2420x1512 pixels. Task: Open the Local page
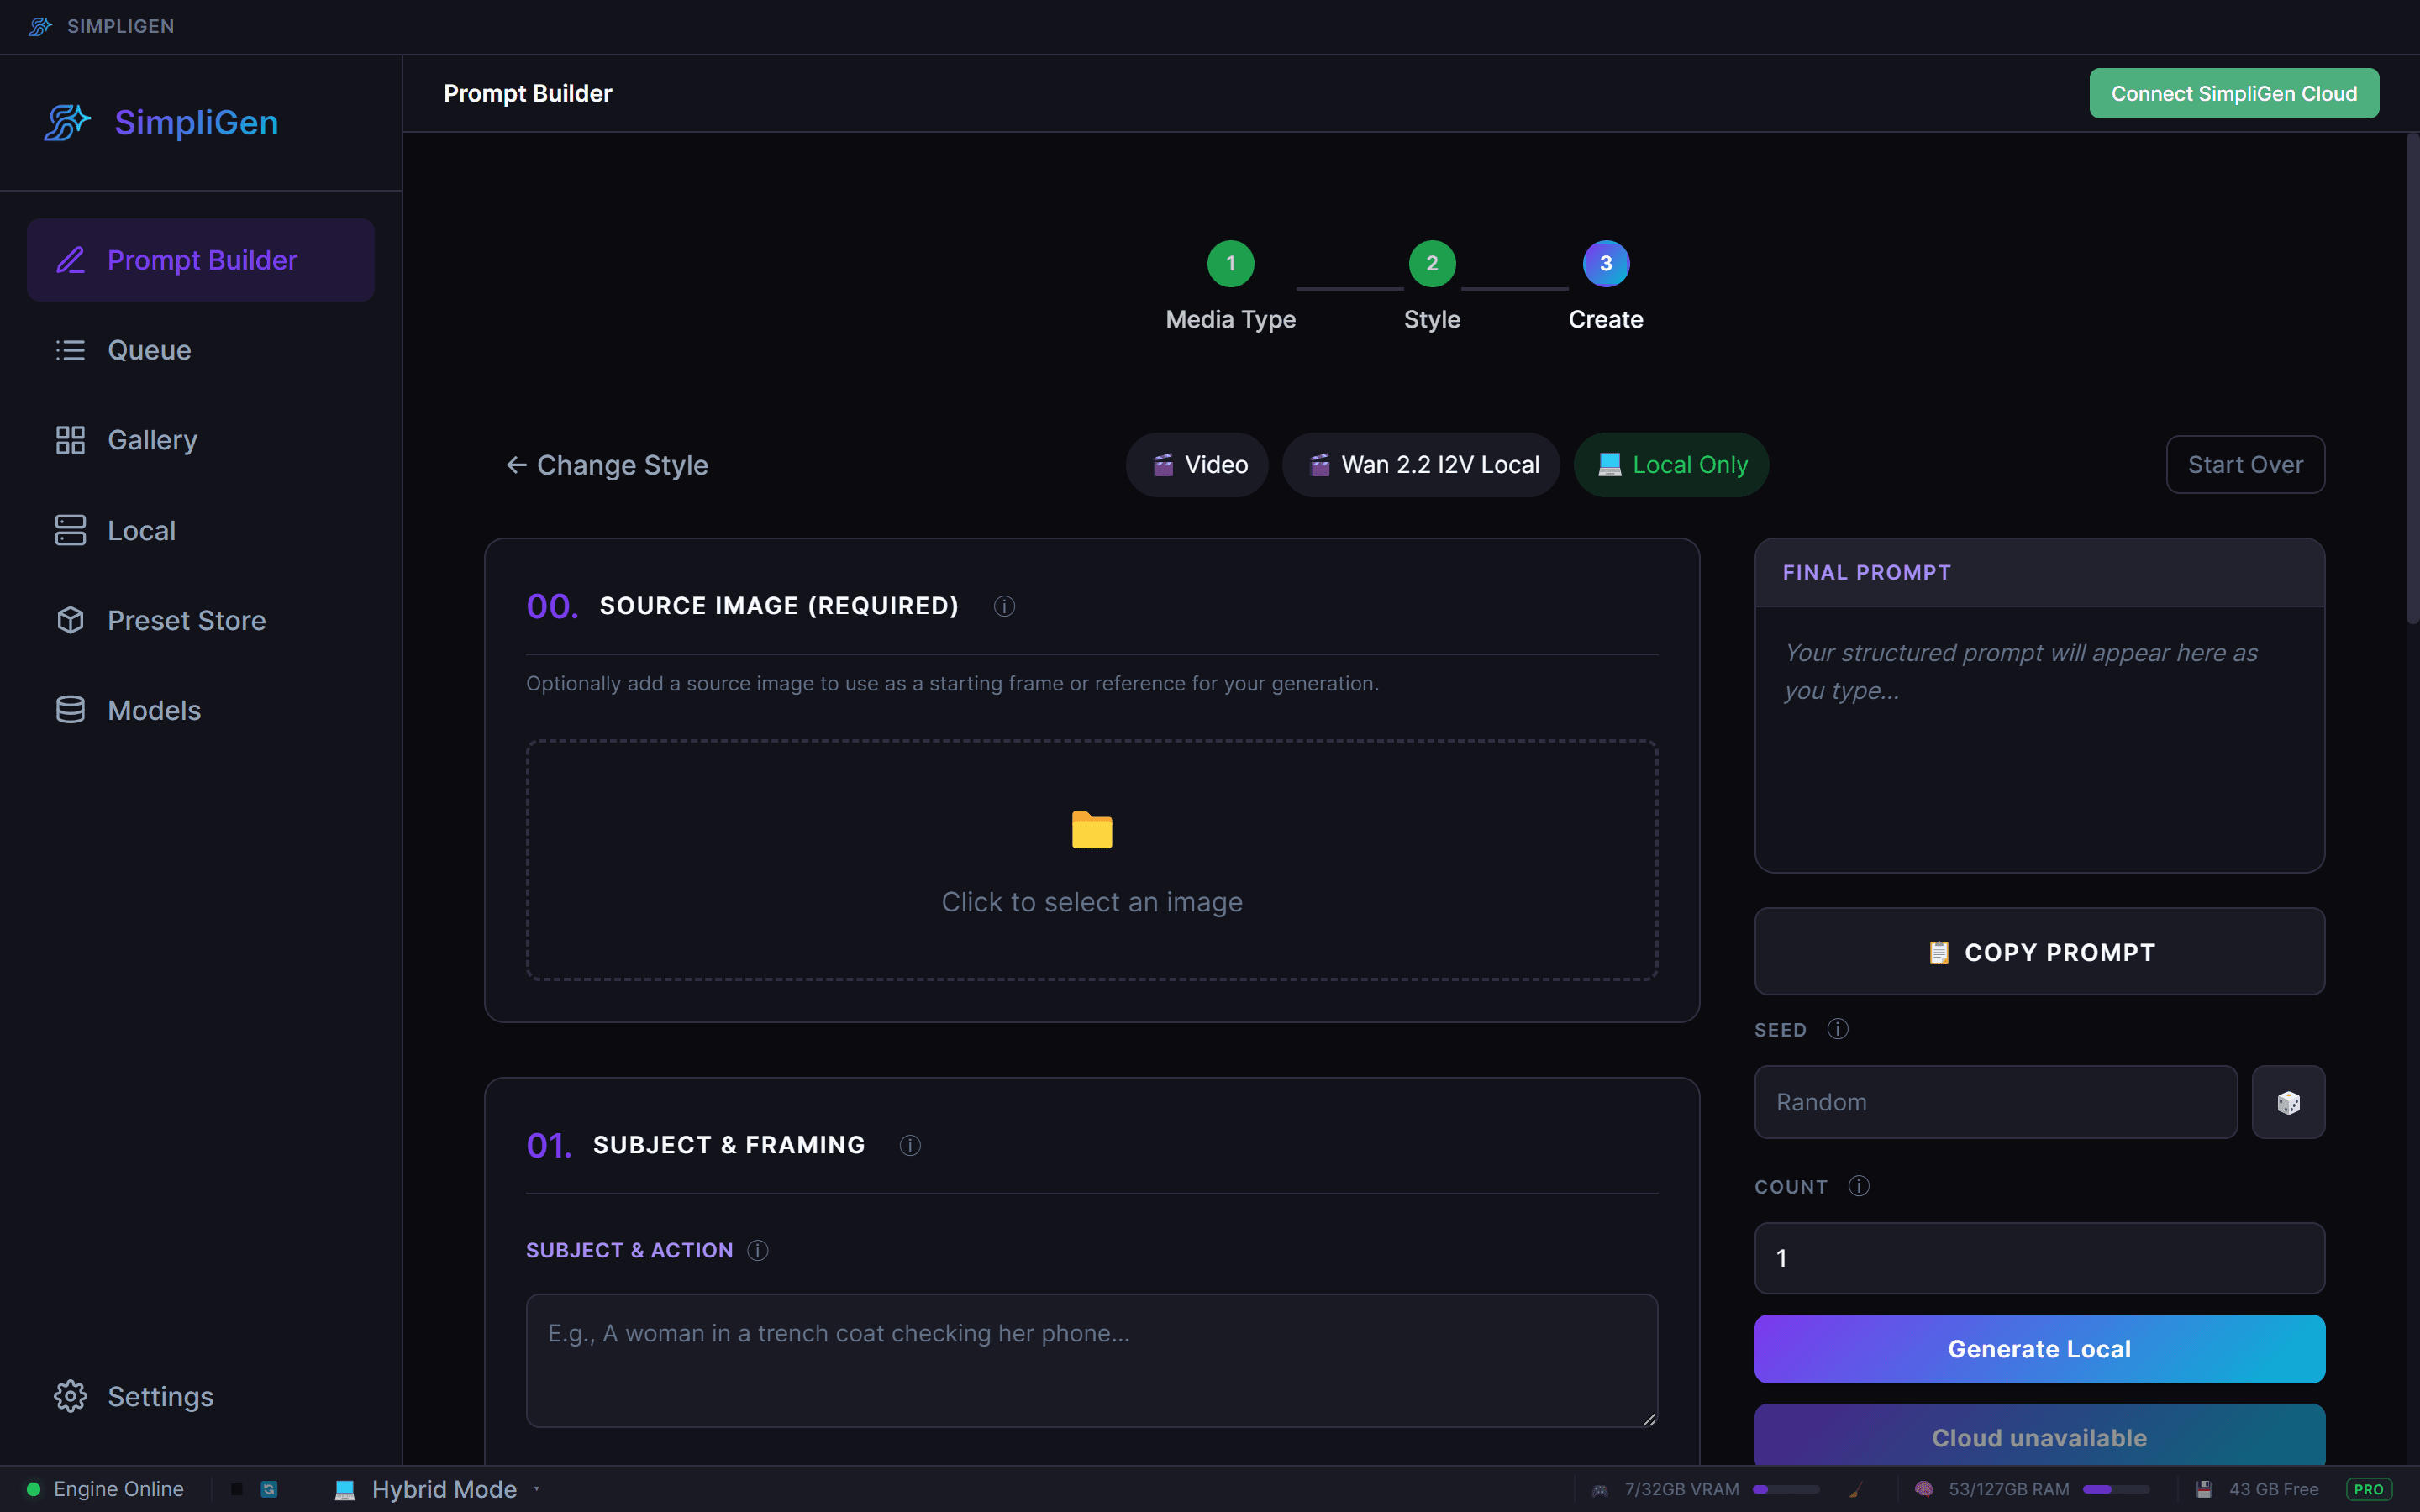200,530
